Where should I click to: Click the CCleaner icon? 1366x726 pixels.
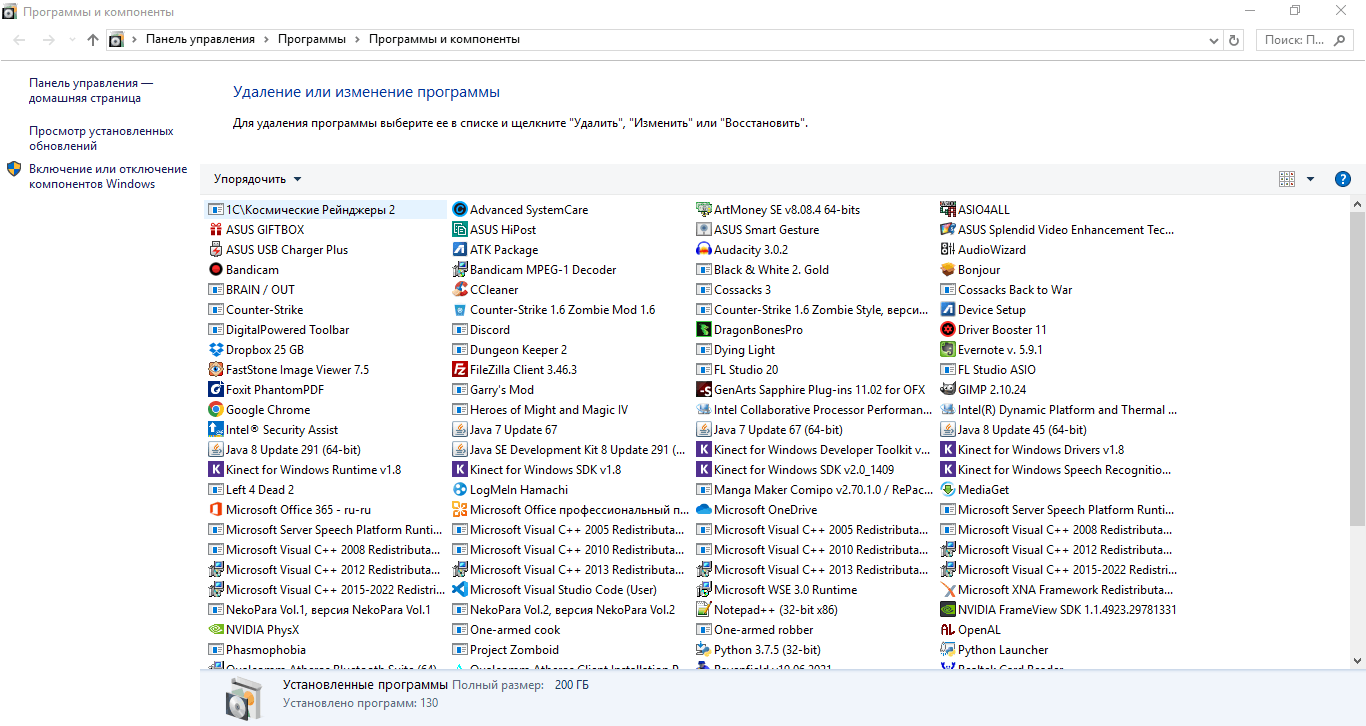460,290
